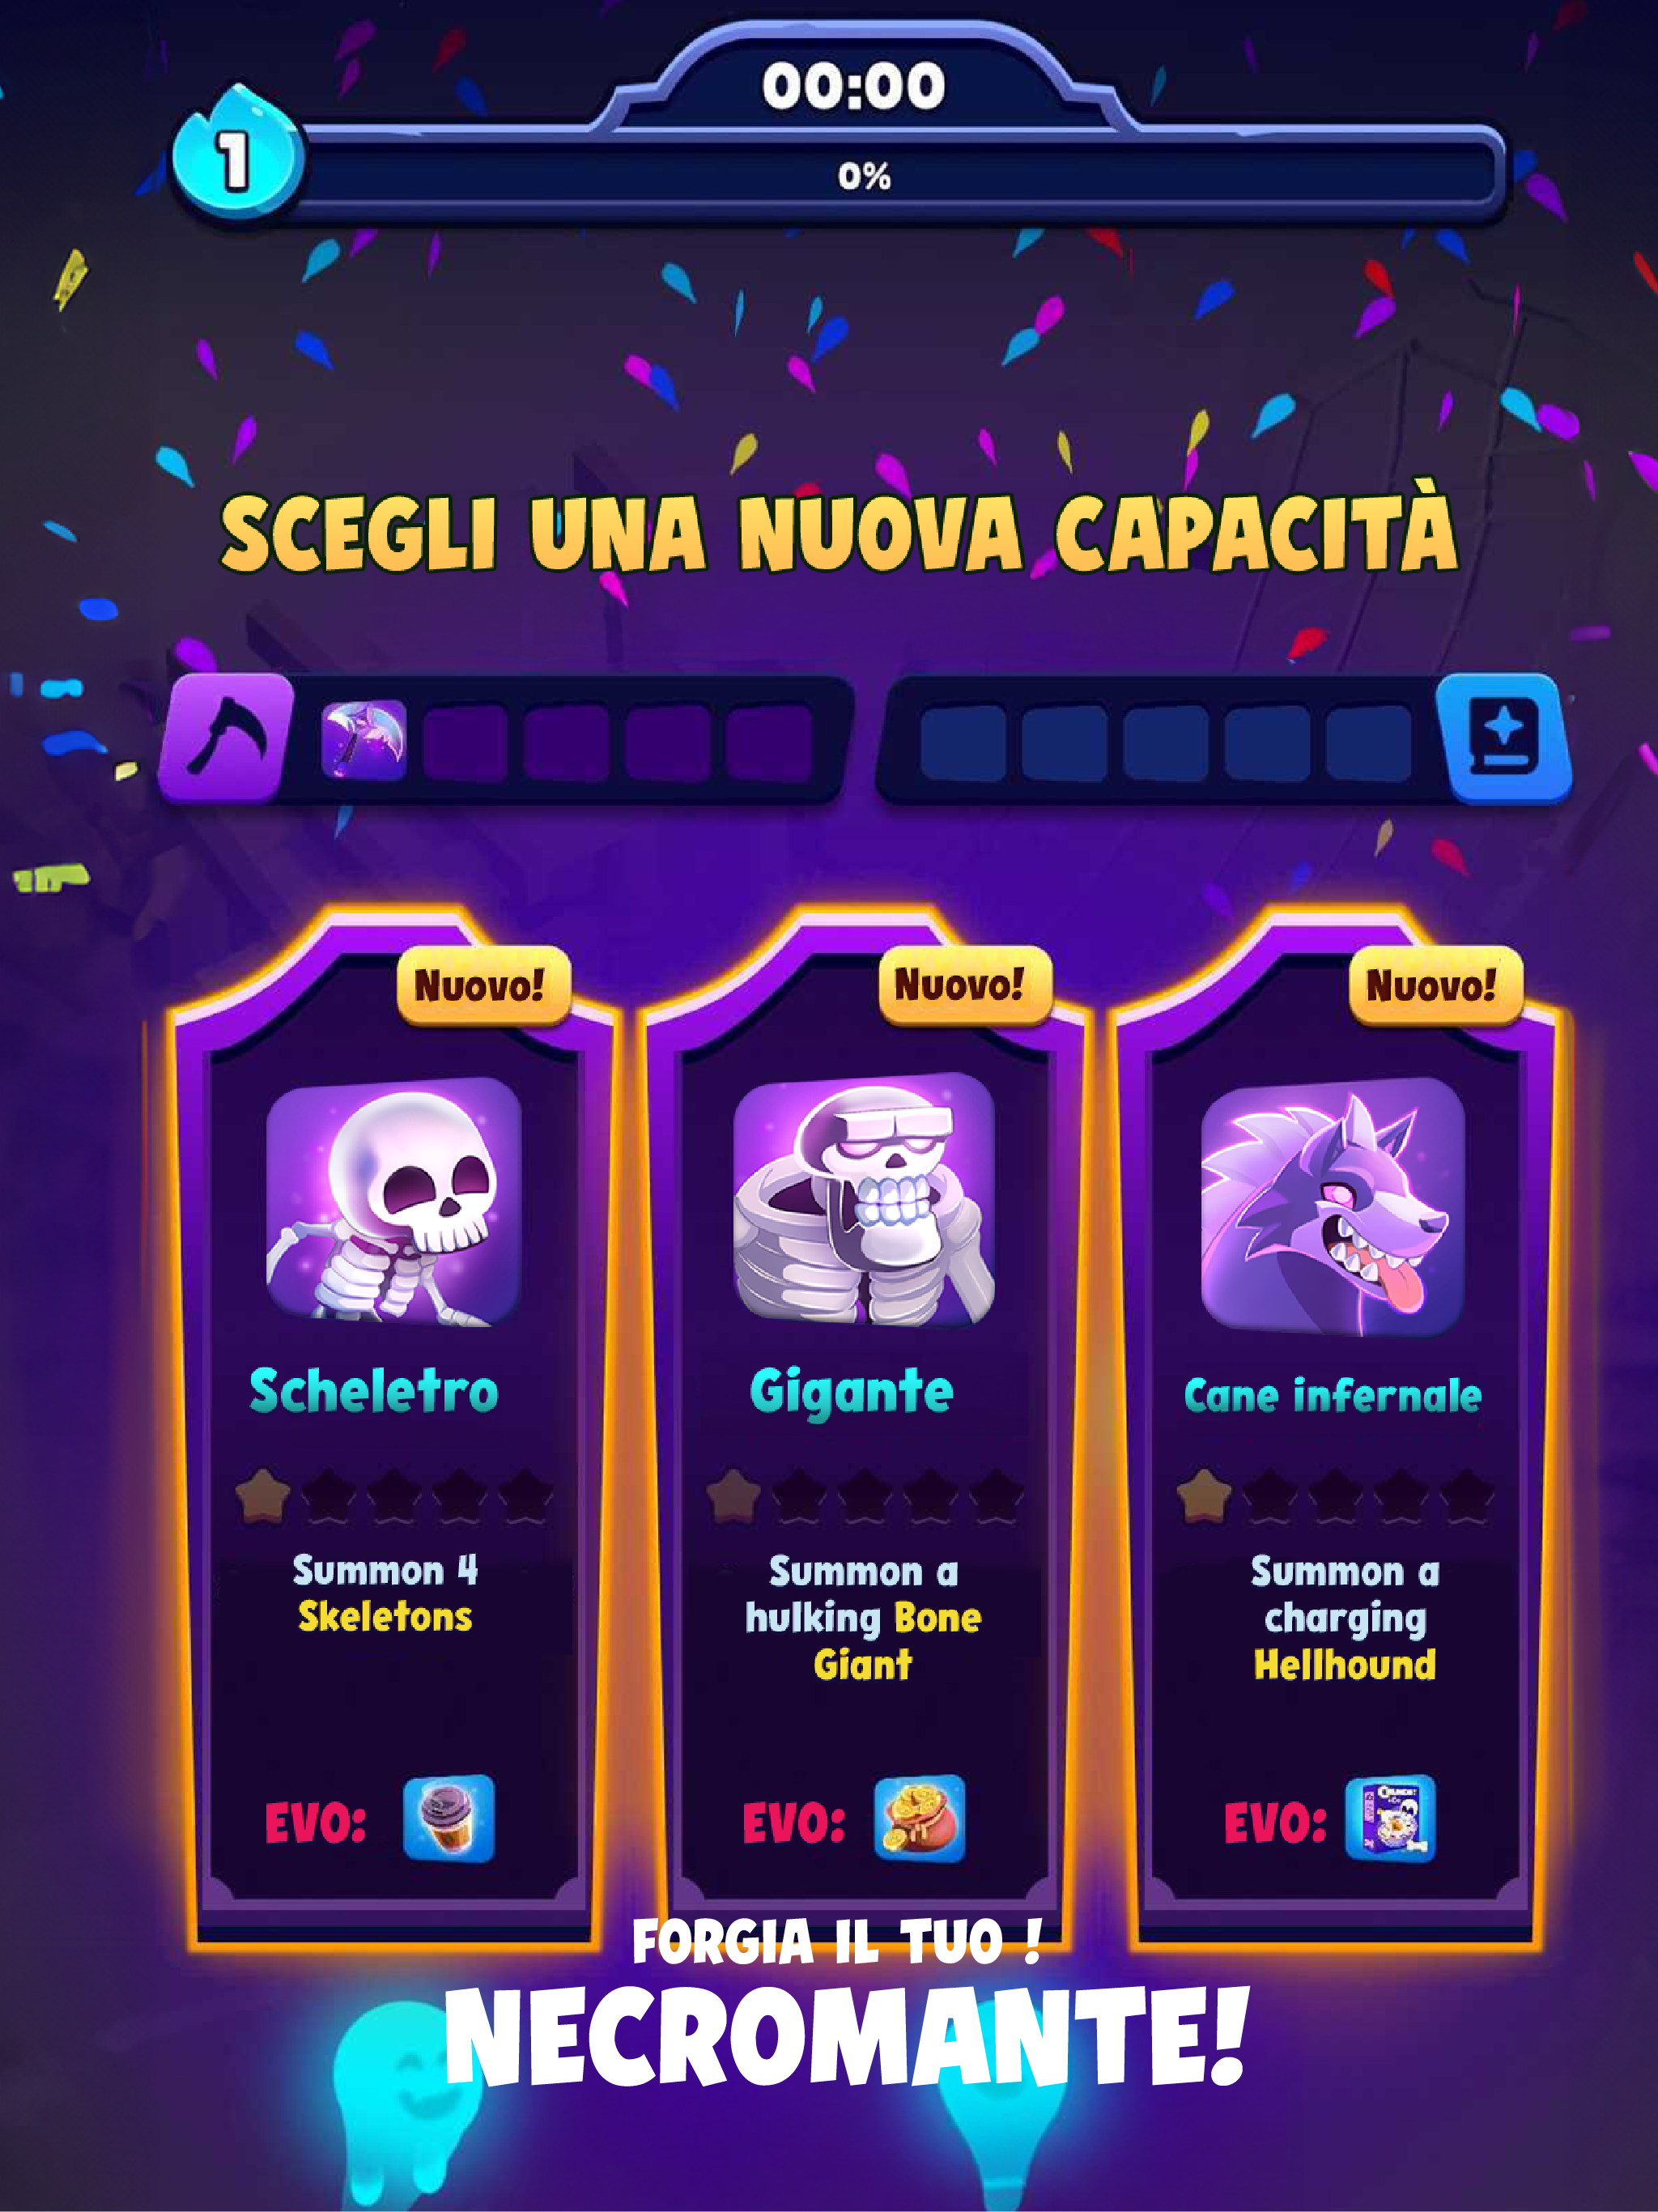
Task: Choose the Scheletro ability card
Action: (x=393, y=1430)
